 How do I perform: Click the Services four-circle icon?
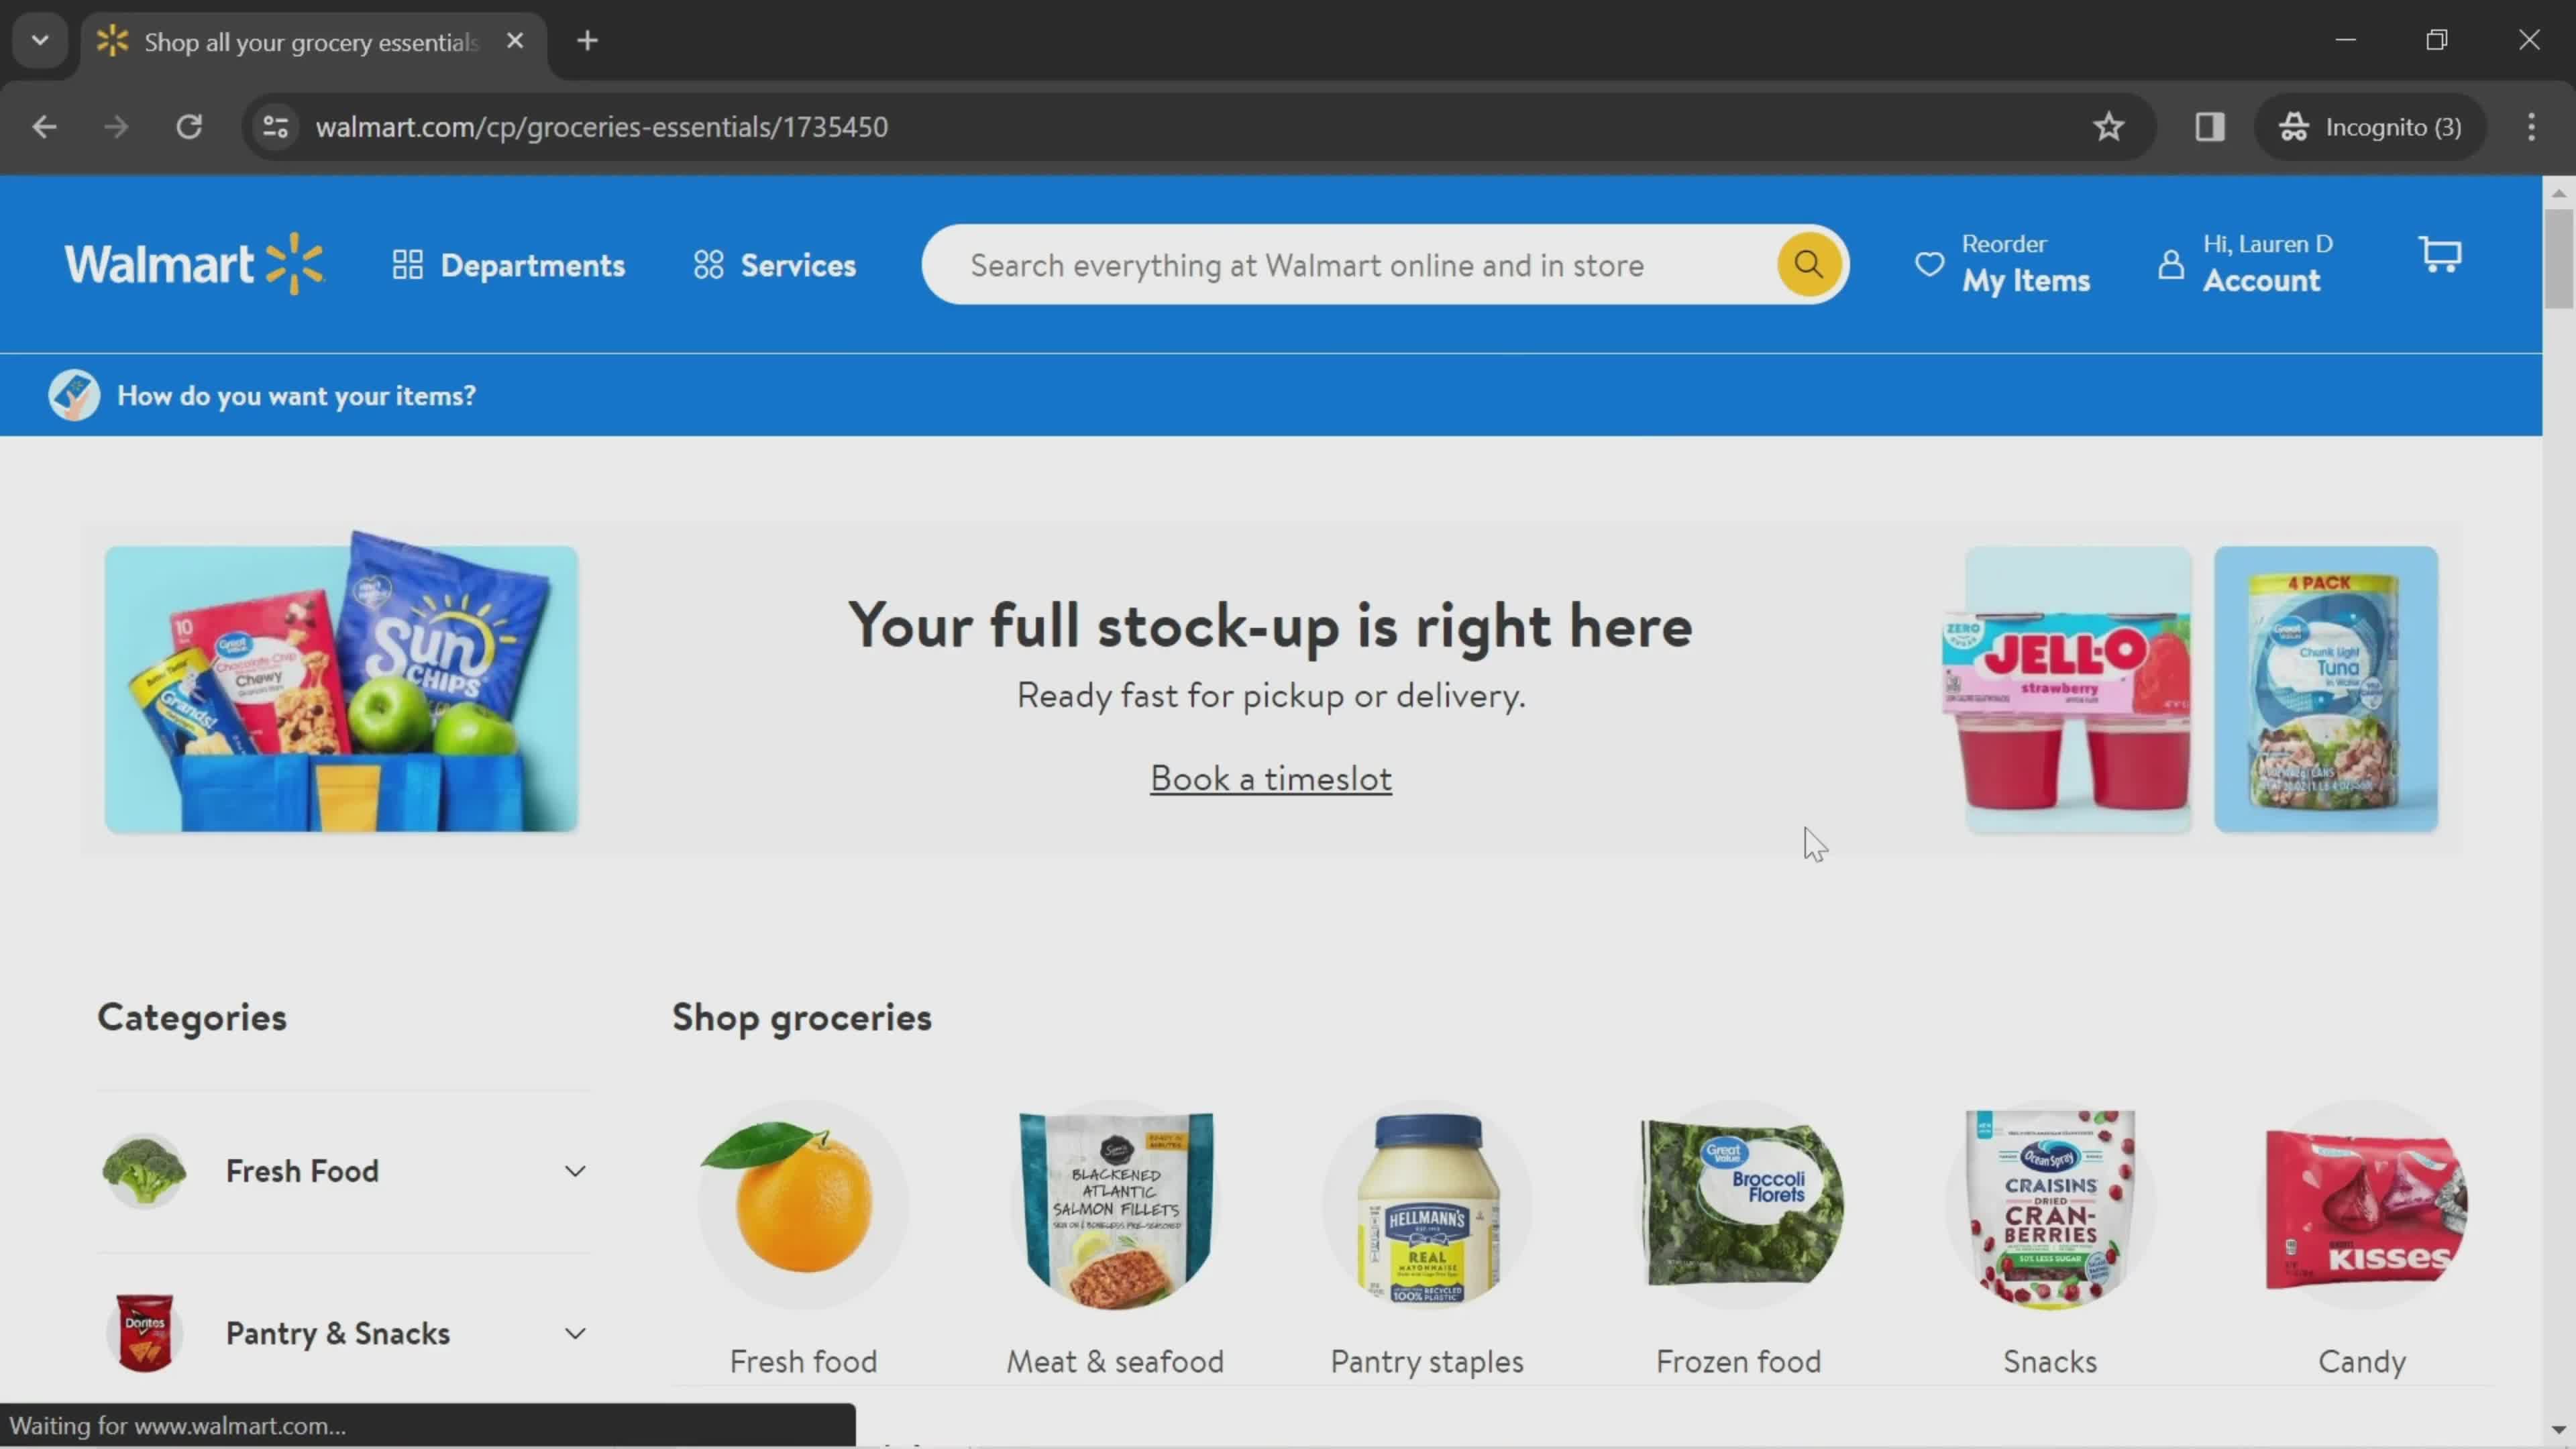click(708, 265)
